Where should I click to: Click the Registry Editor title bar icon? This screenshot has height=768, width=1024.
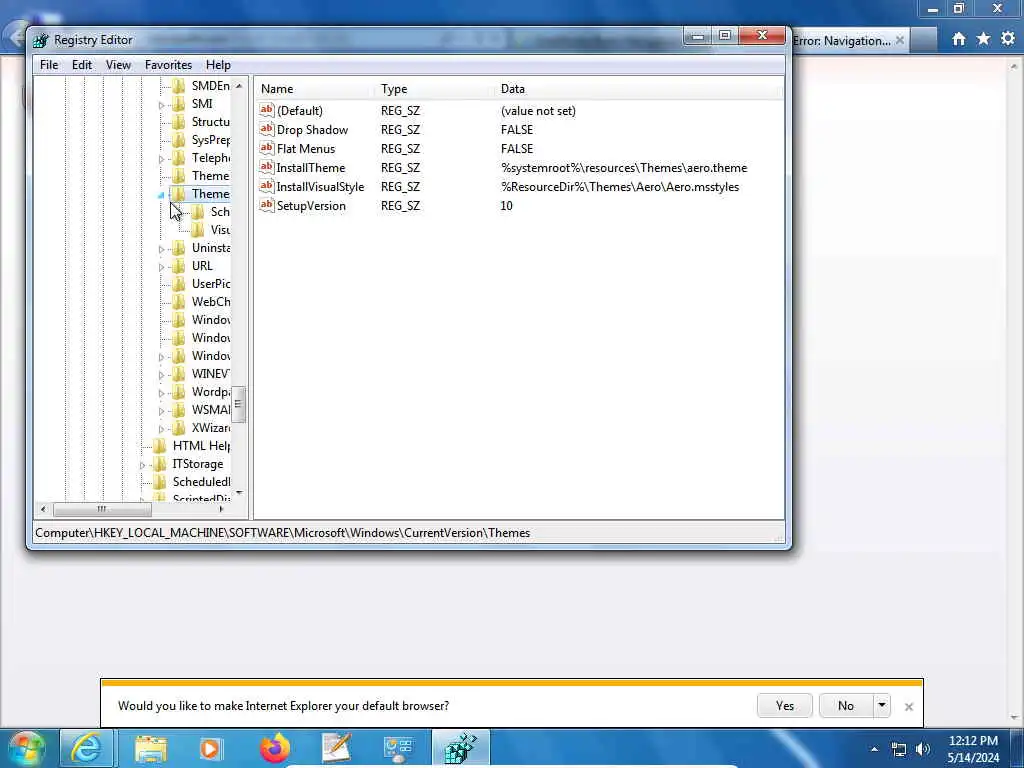(40, 40)
